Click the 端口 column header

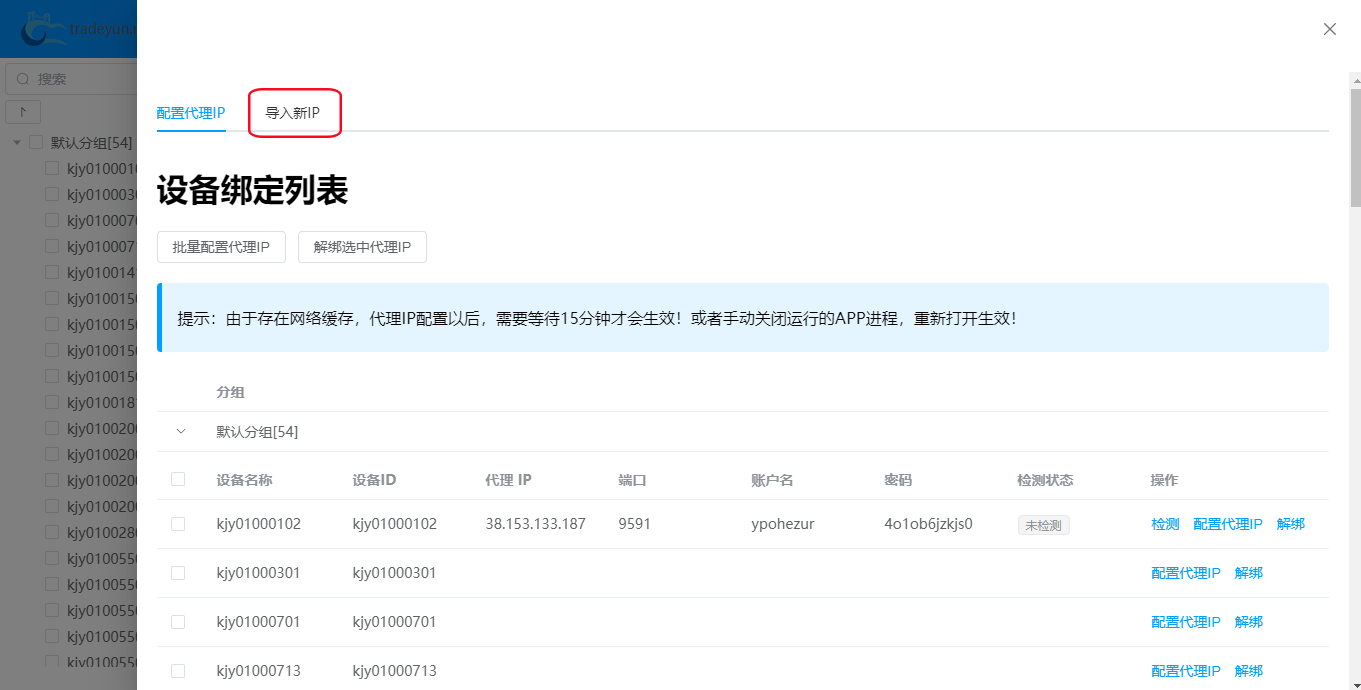click(632, 480)
